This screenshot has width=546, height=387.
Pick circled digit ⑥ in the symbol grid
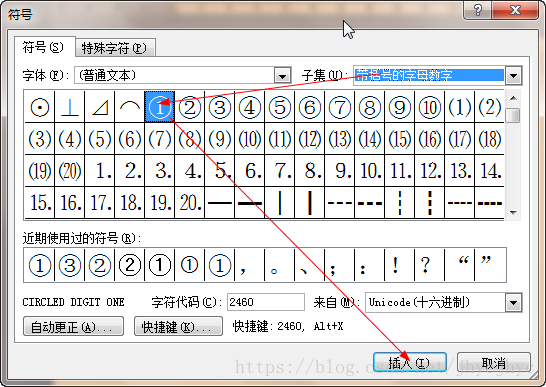(x=310, y=107)
